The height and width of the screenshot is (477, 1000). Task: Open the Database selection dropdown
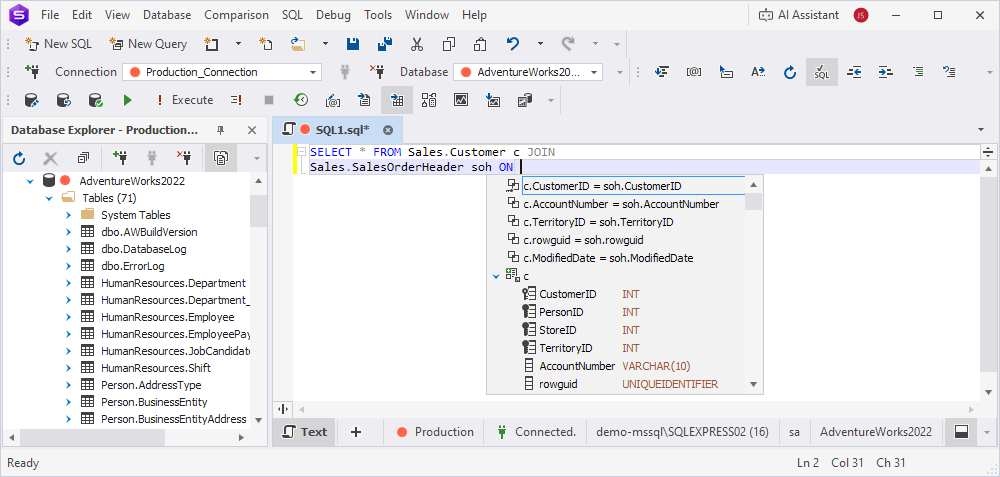pyautogui.click(x=594, y=72)
